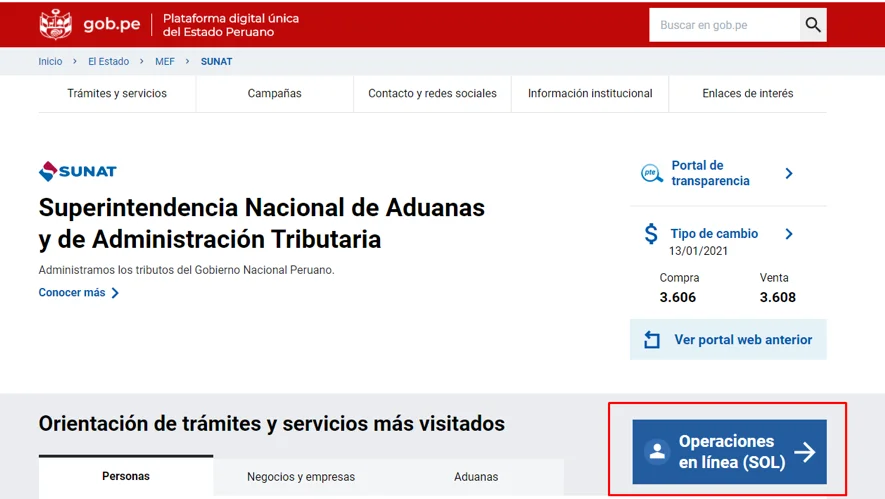Go to Inicio in breadcrumb
The image size is (885, 499).
pyautogui.click(x=50, y=62)
